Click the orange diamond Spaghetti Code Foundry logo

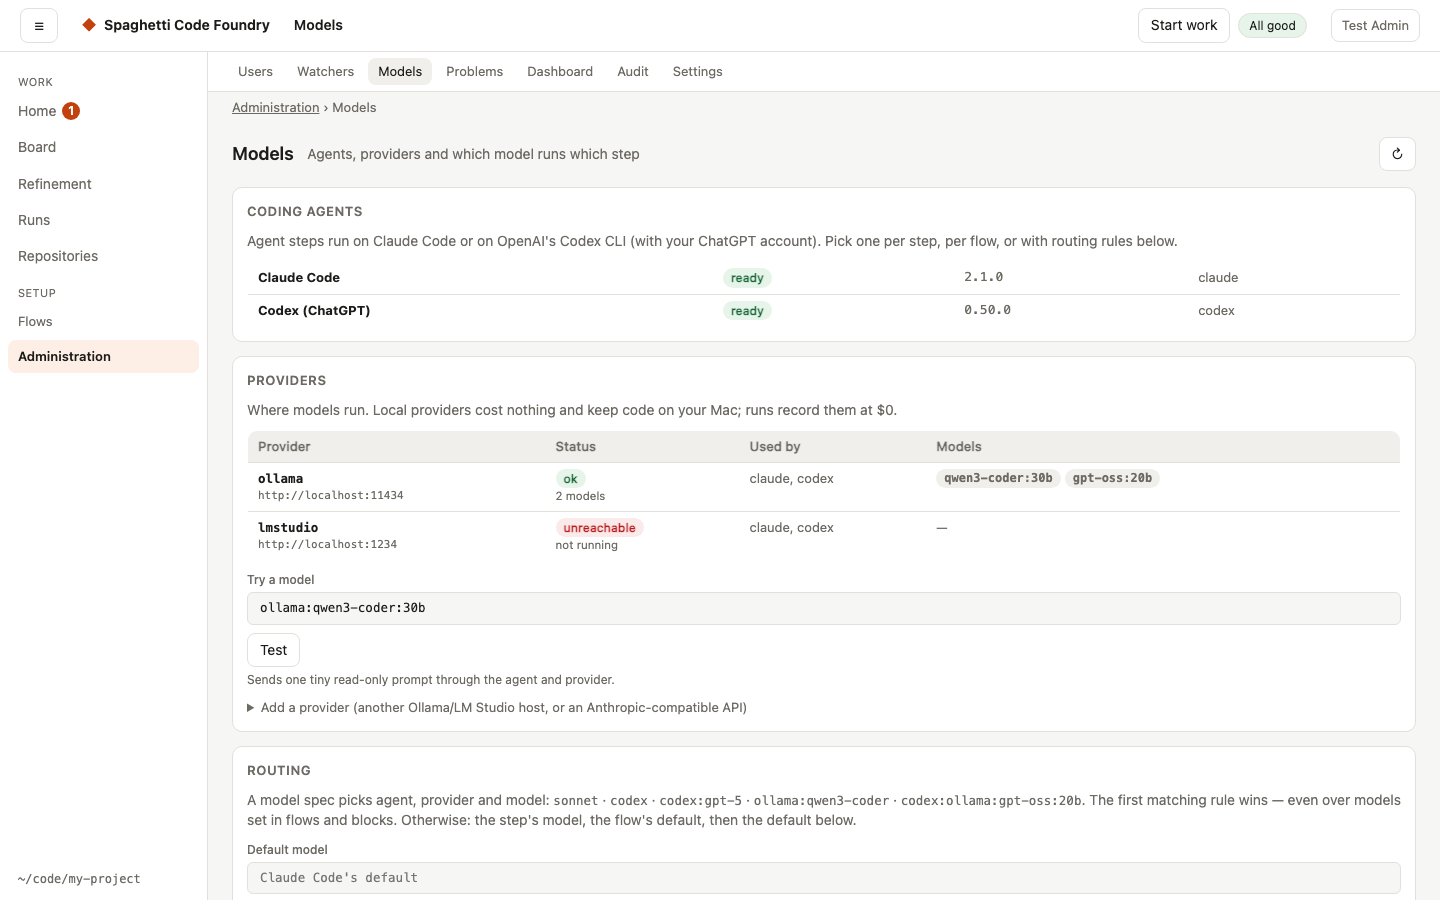point(89,25)
